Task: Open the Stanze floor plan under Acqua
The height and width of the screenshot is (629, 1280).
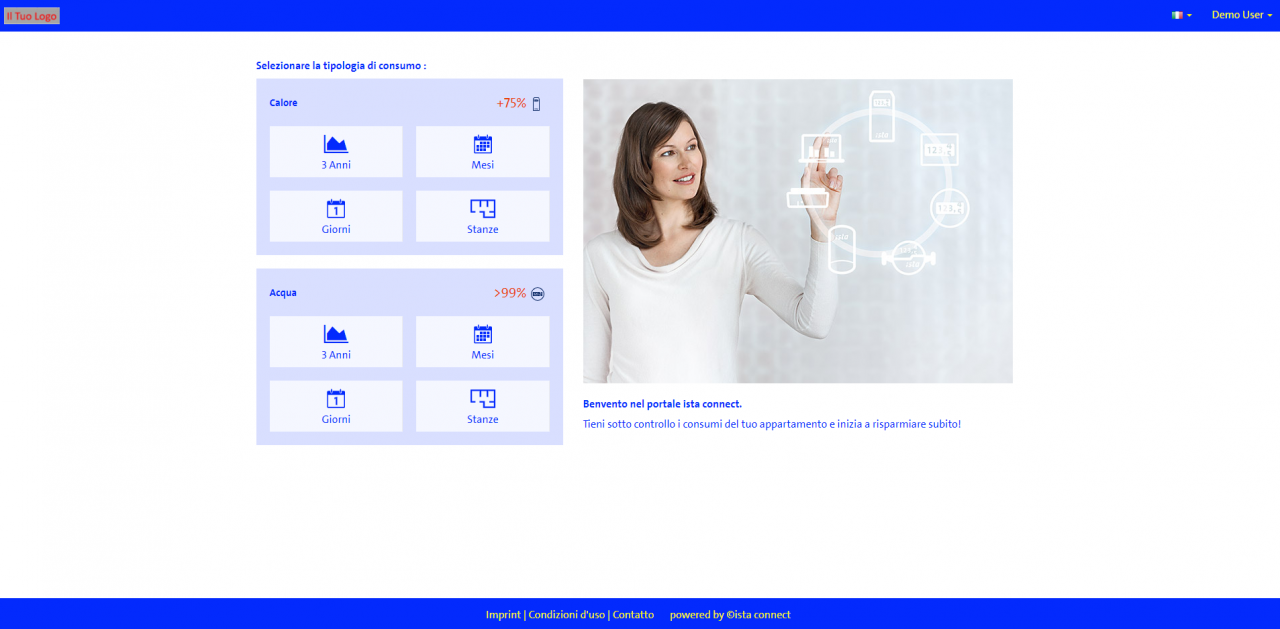Action: (483, 406)
